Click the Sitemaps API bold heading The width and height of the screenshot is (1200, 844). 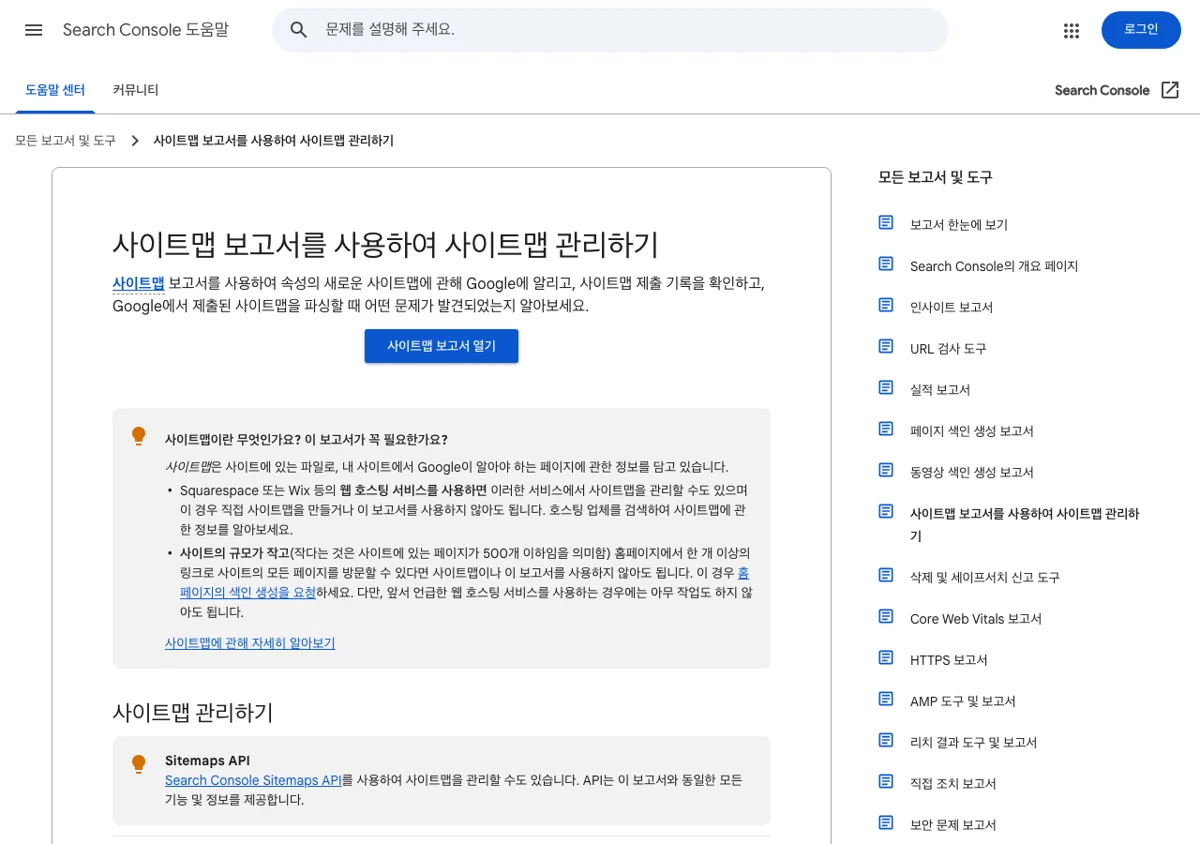[207, 761]
